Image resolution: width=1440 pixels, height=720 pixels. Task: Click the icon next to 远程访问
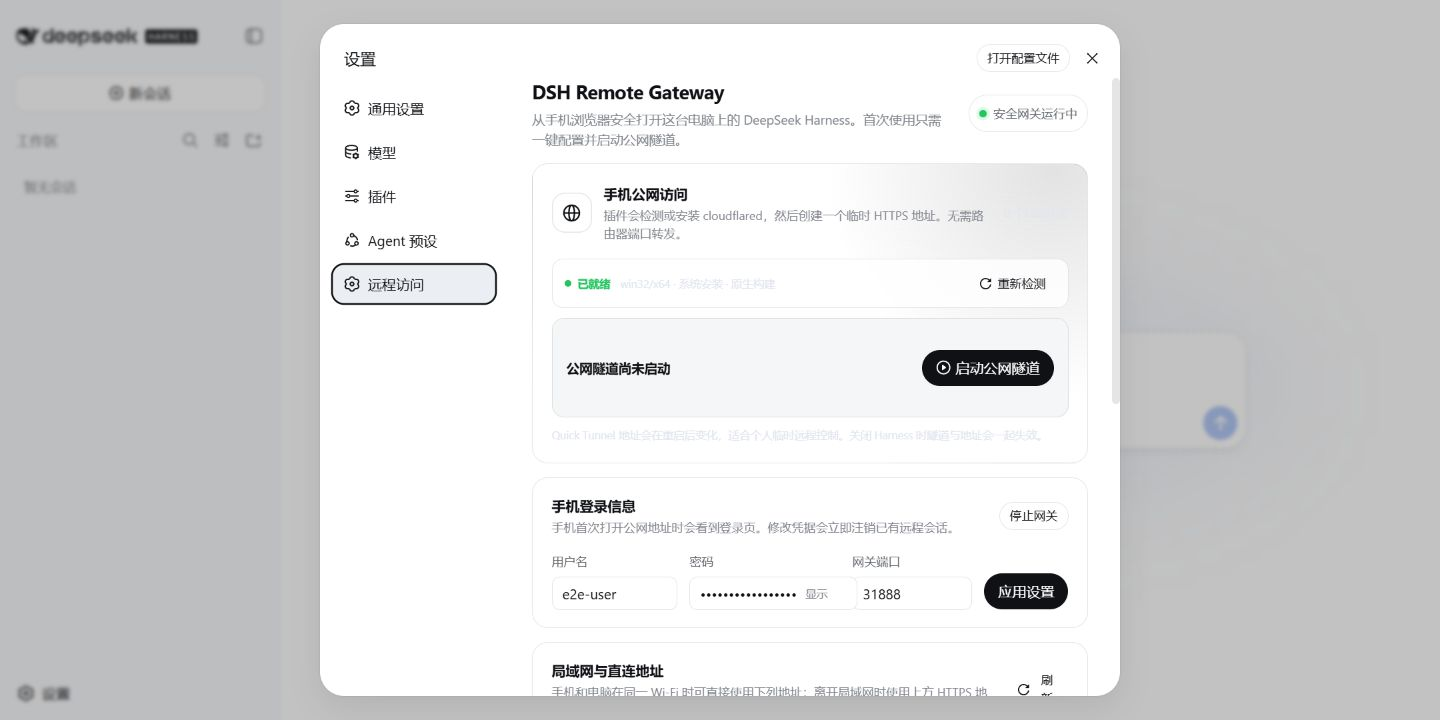click(x=352, y=284)
